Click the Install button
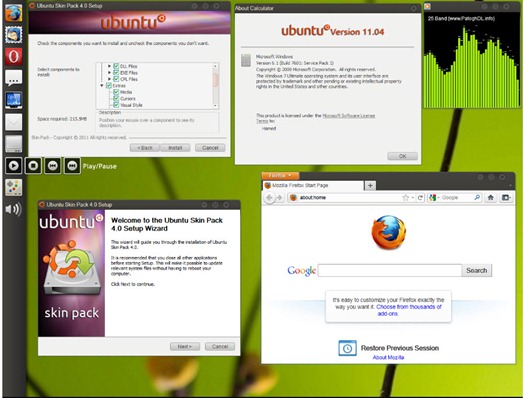Image resolution: width=524 pixels, height=398 pixels. point(175,148)
